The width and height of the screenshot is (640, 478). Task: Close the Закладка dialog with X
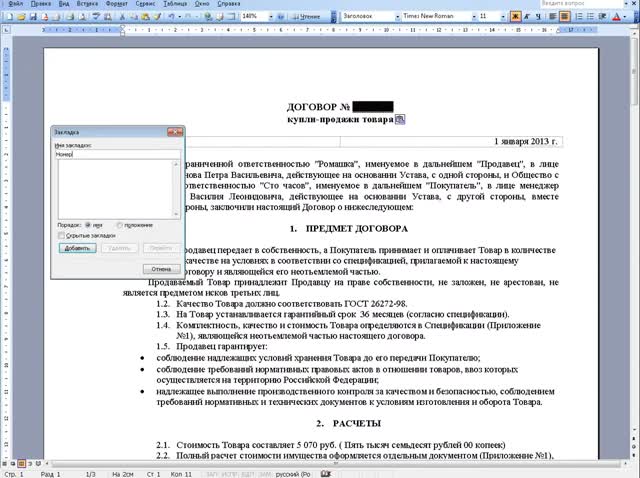(x=175, y=132)
